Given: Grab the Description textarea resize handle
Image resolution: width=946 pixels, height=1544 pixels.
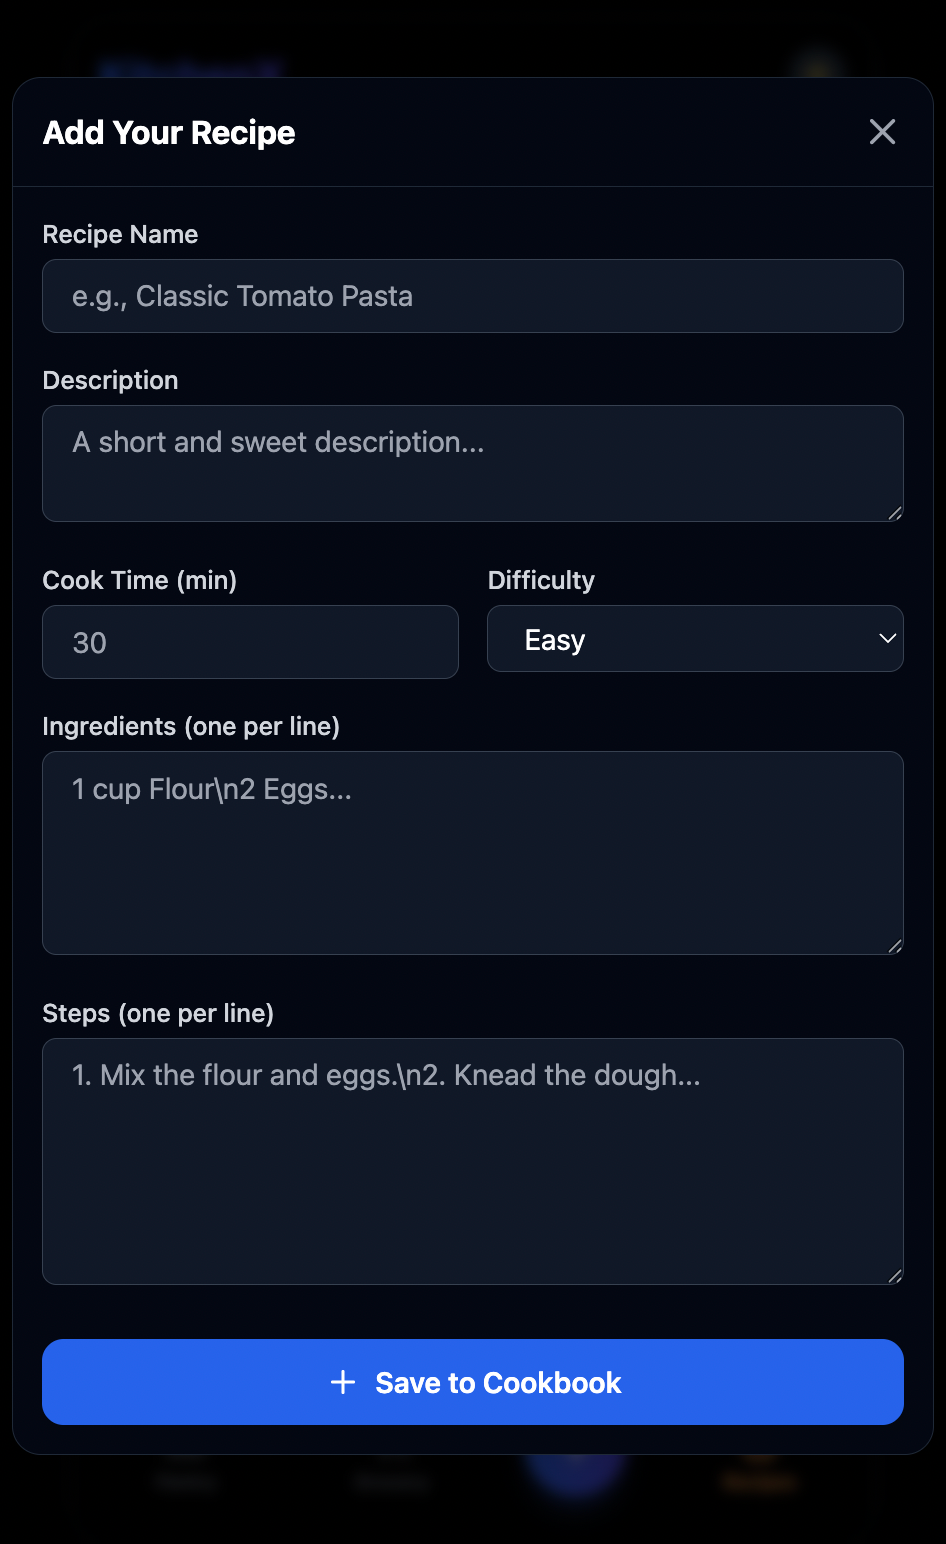Looking at the screenshot, I should pyautogui.click(x=895, y=513).
